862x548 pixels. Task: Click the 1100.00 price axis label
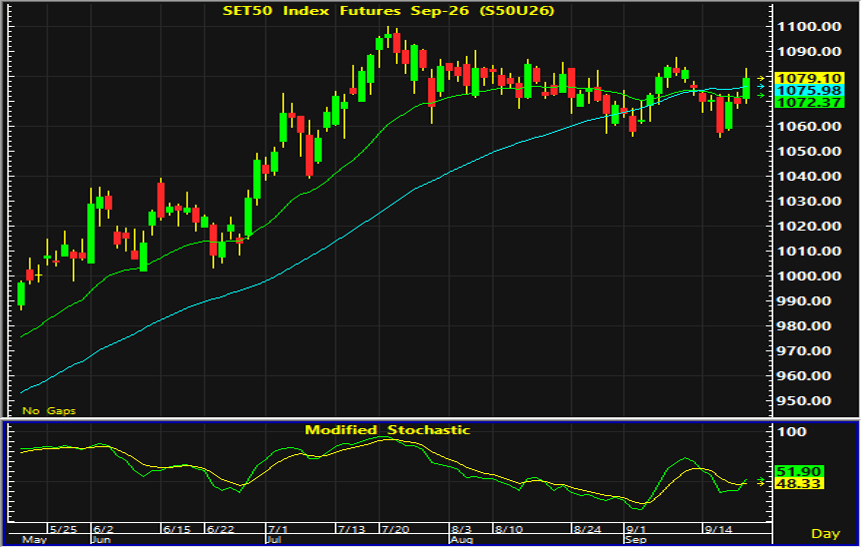point(809,26)
